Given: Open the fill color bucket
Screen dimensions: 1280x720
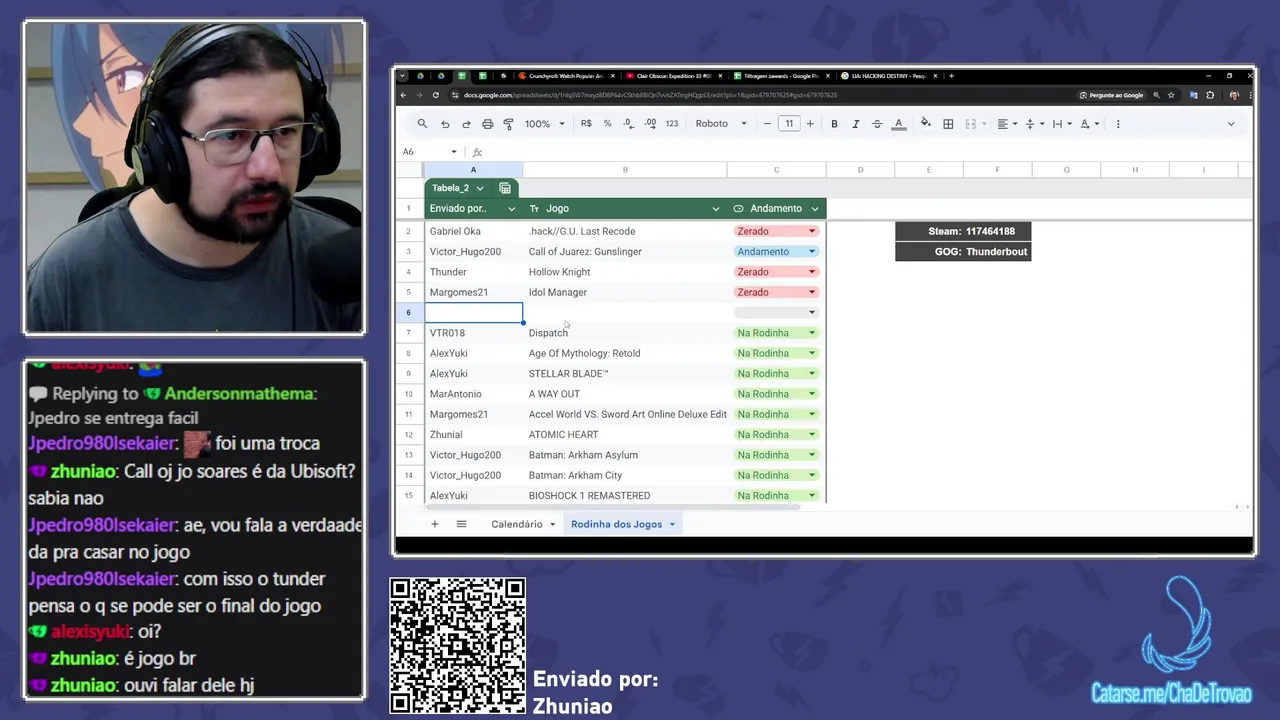Looking at the screenshot, I should (x=926, y=124).
